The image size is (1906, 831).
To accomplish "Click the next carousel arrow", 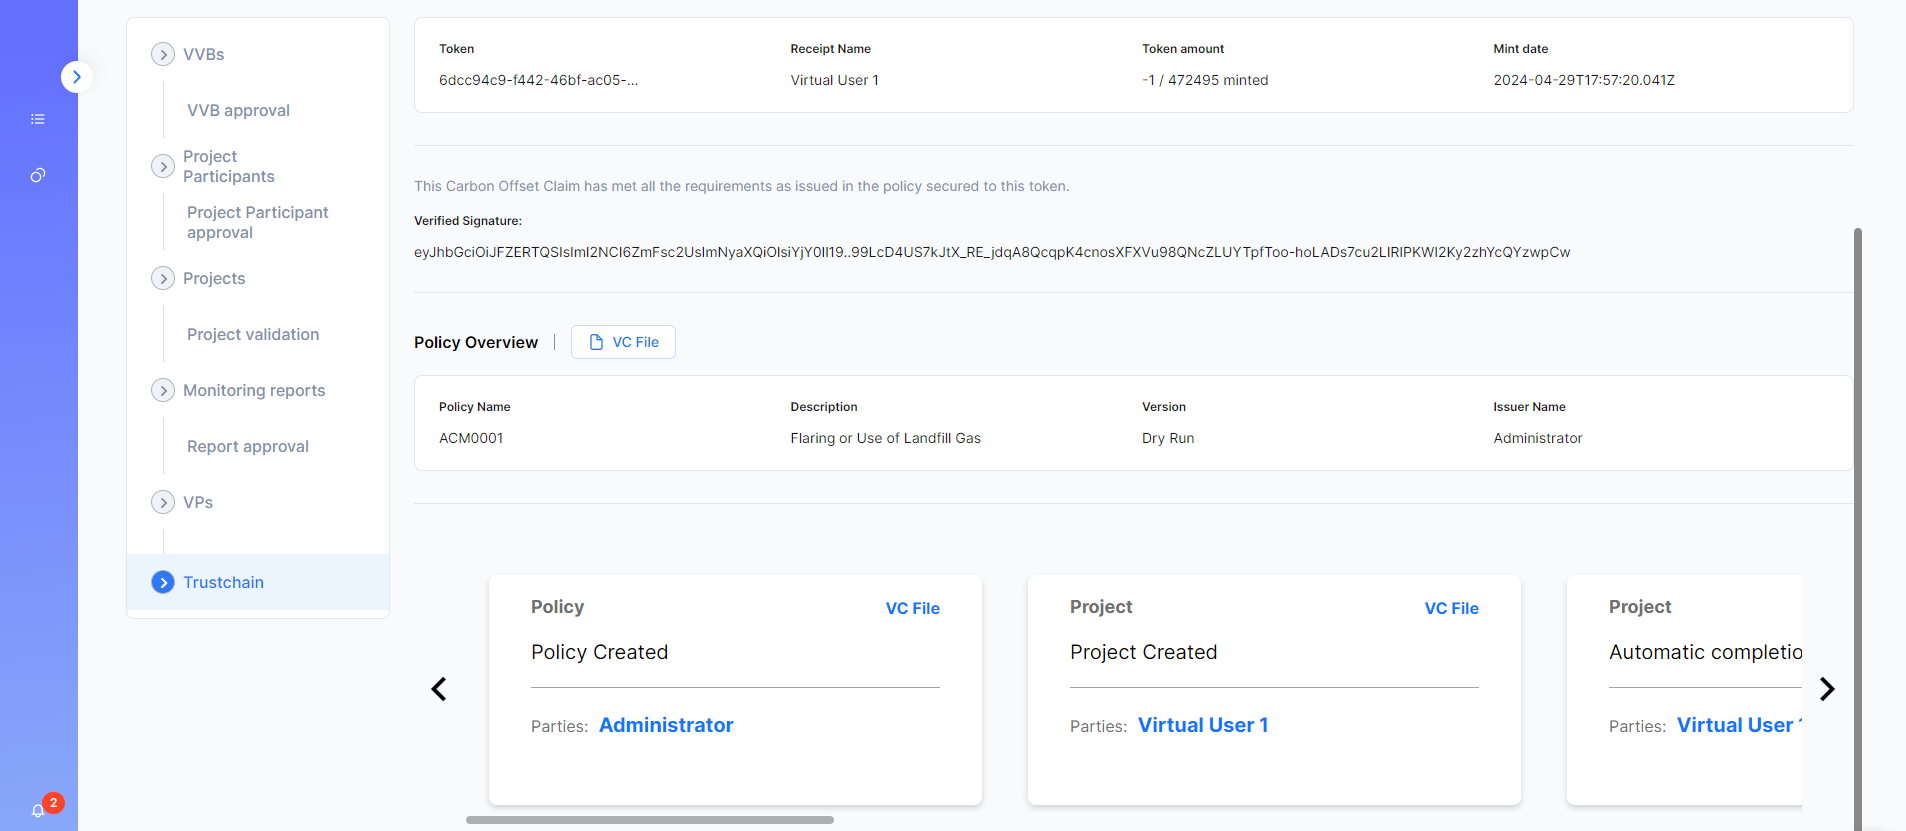I will (x=1827, y=689).
